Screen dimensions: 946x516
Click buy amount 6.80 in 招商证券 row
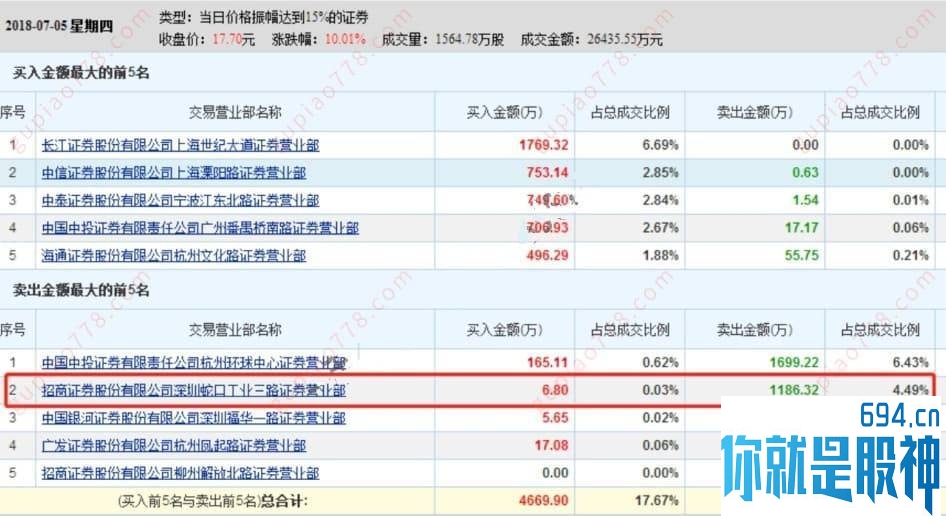click(555, 390)
